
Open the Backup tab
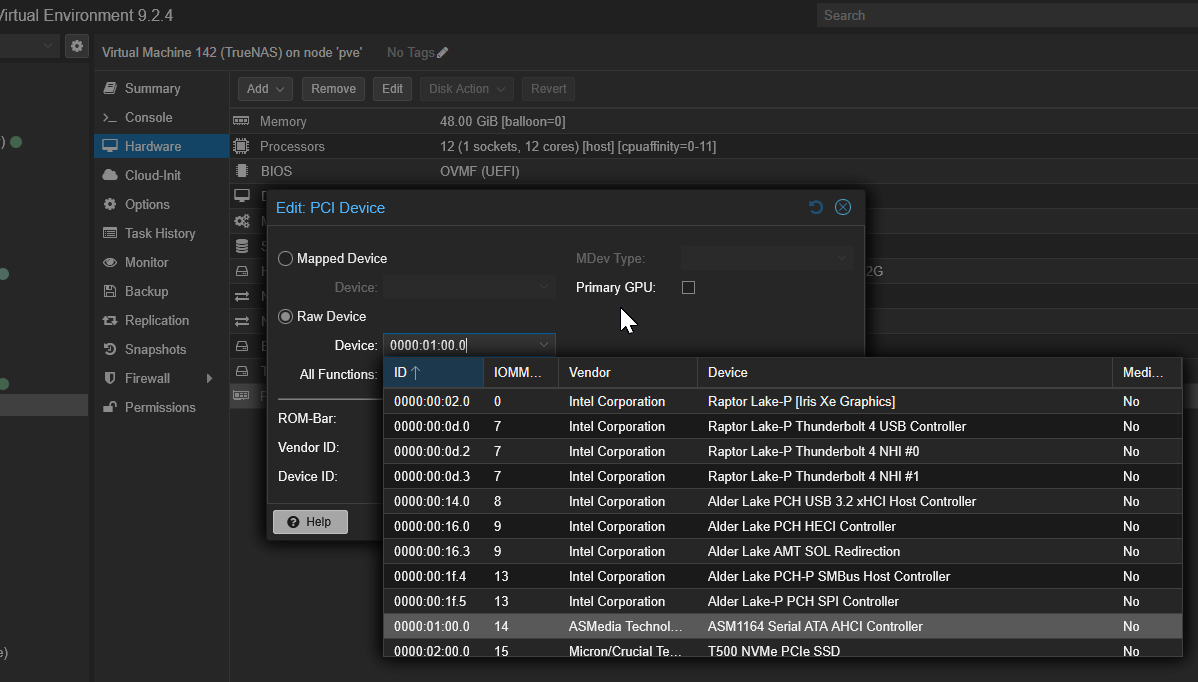[x=161, y=292]
